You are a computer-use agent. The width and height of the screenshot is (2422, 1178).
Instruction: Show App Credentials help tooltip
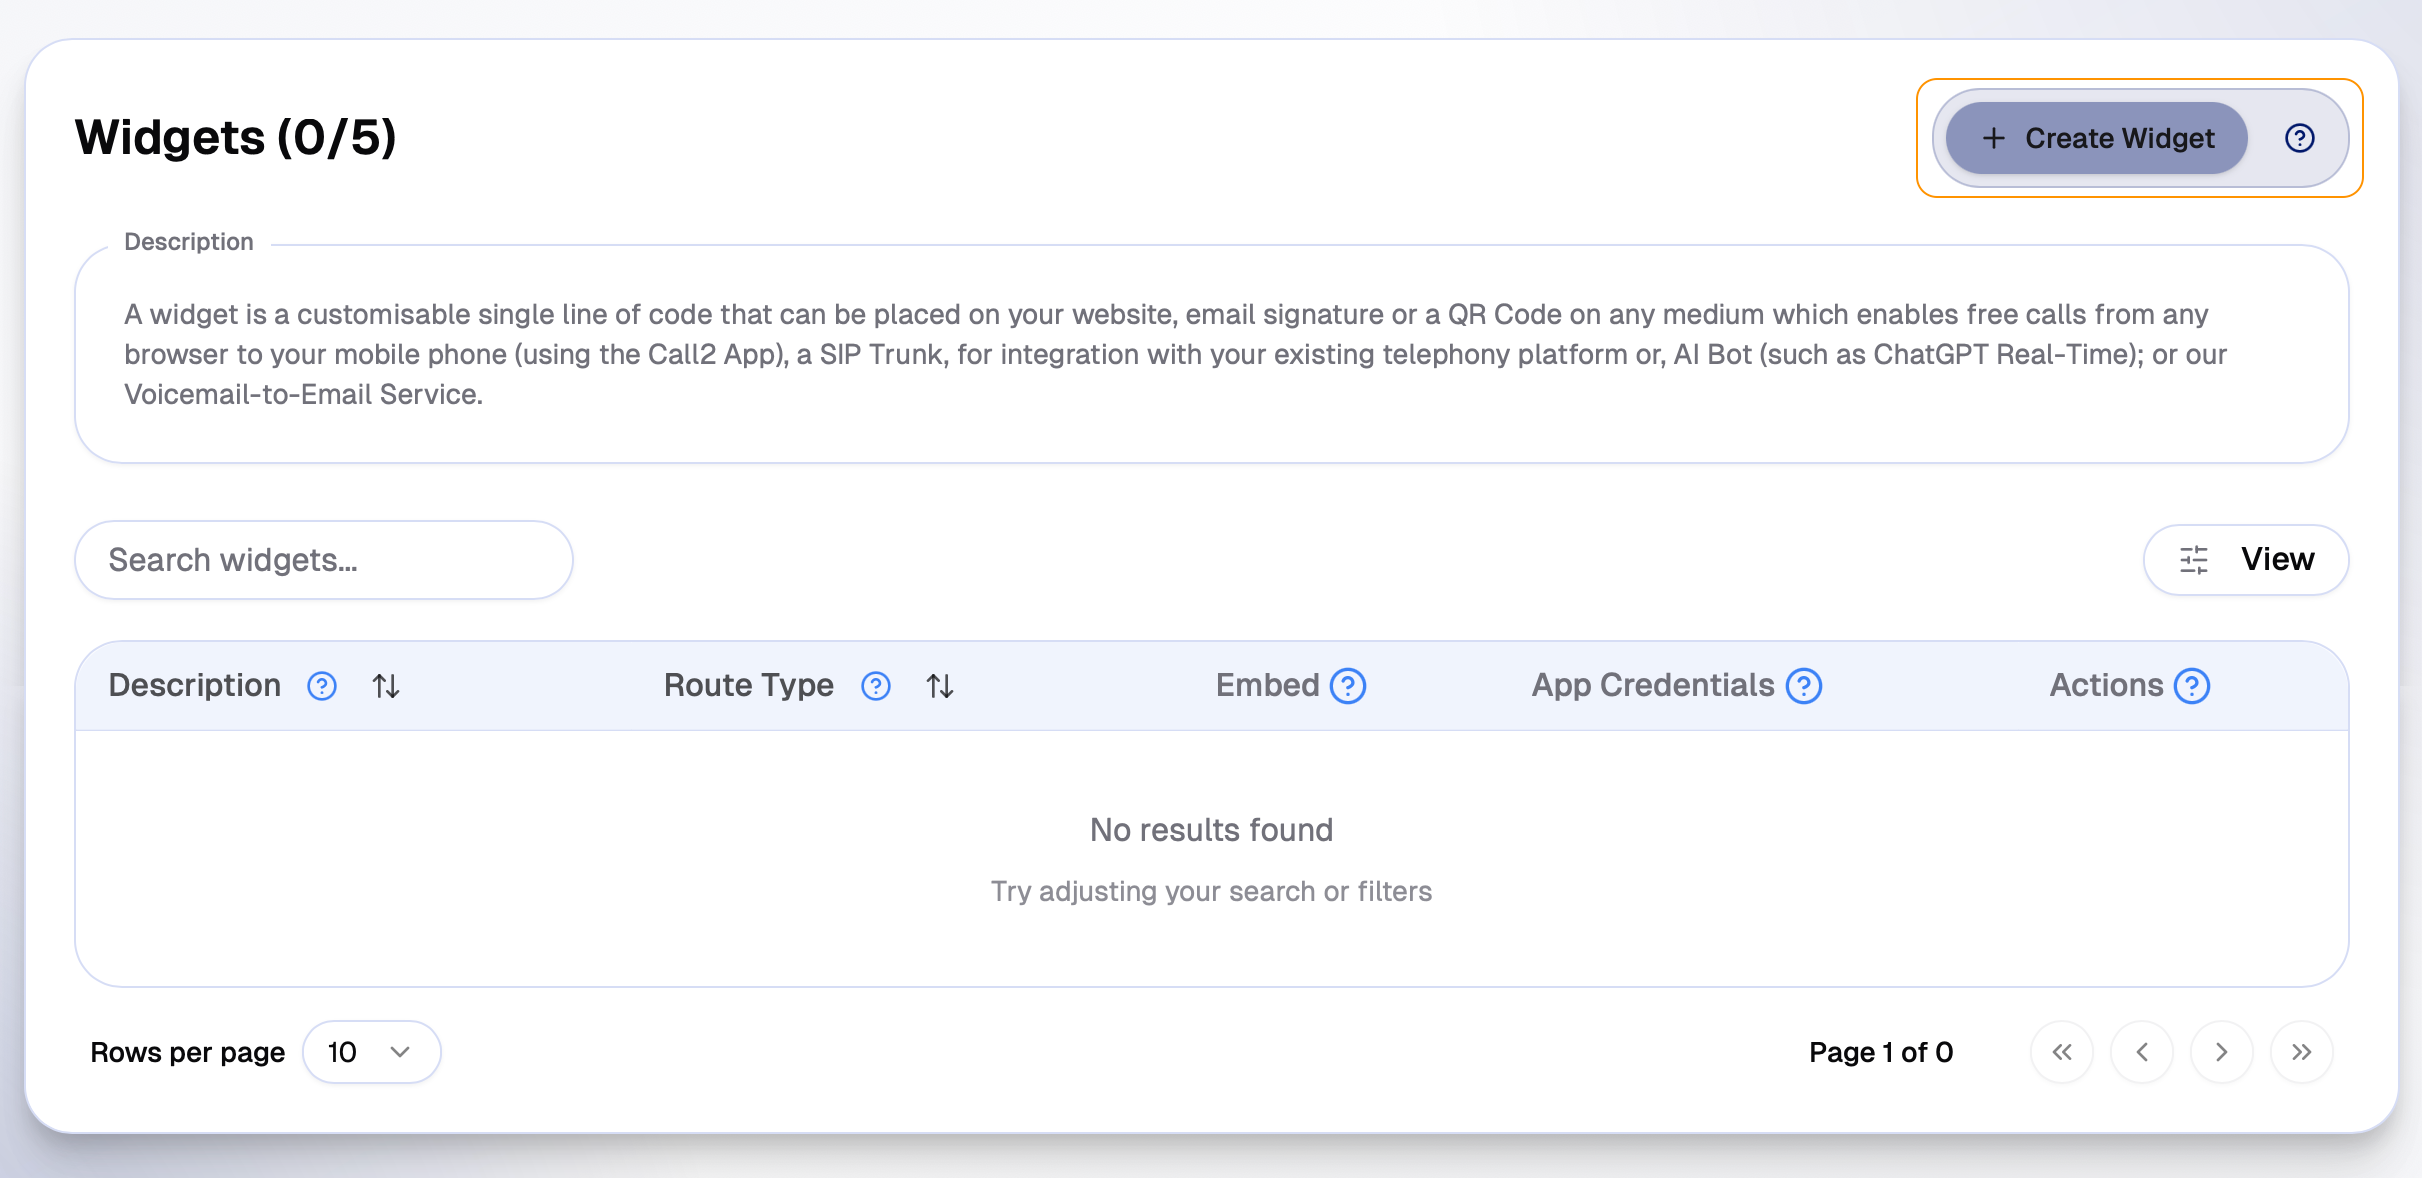pyautogui.click(x=1804, y=686)
